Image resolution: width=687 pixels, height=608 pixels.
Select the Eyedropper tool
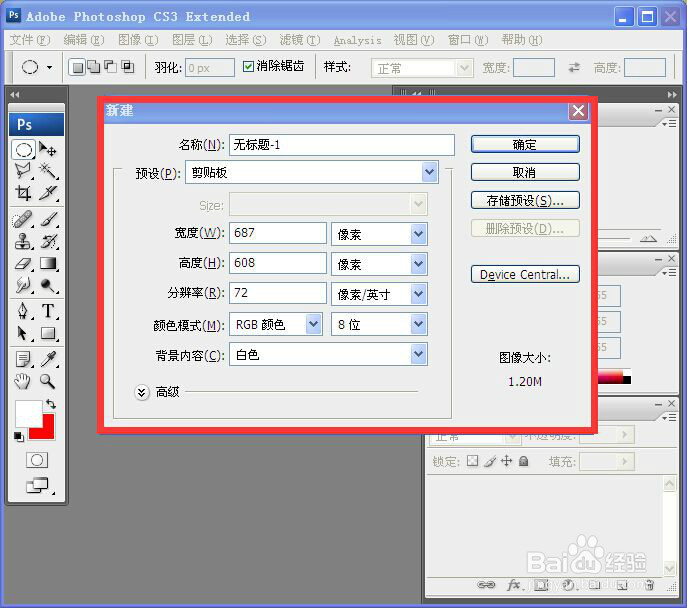point(48,359)
